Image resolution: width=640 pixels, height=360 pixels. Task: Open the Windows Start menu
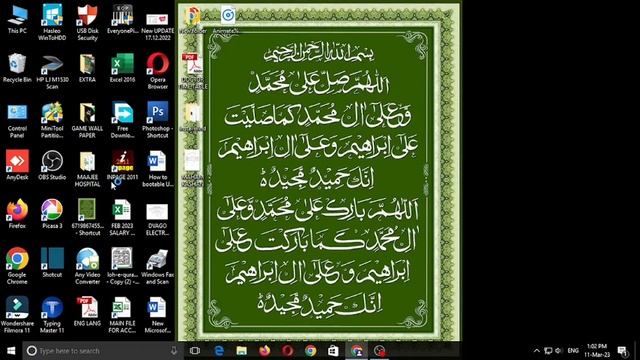pos(11,351)
